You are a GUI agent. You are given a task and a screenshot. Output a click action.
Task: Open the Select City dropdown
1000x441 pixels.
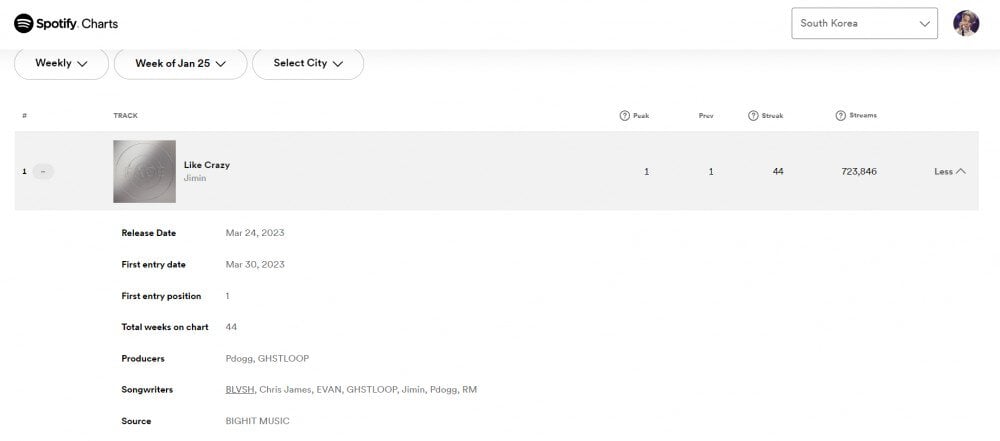(308, 63)
